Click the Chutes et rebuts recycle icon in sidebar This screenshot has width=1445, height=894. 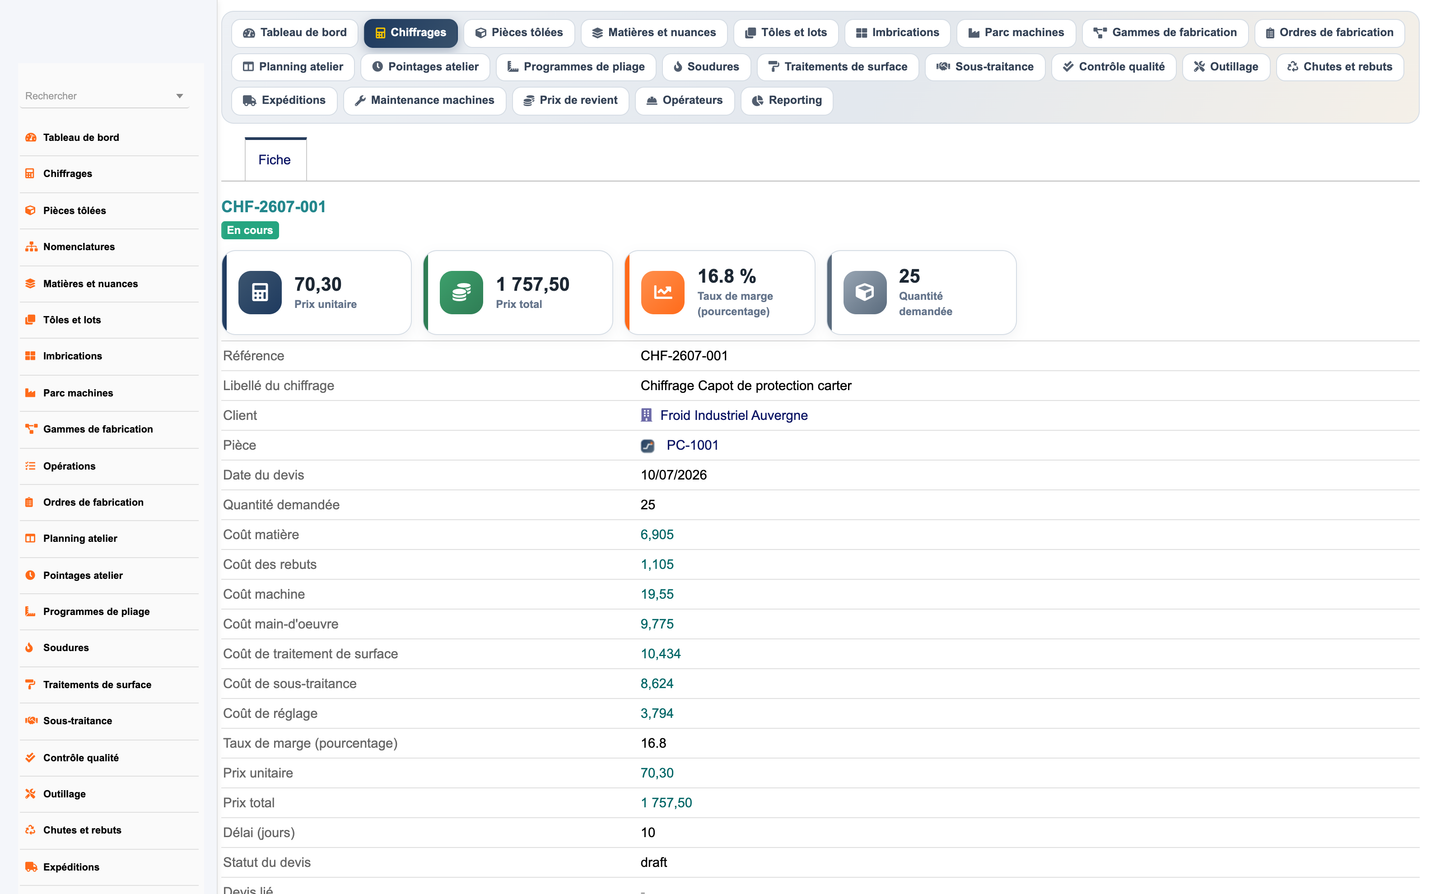(31, 830)
